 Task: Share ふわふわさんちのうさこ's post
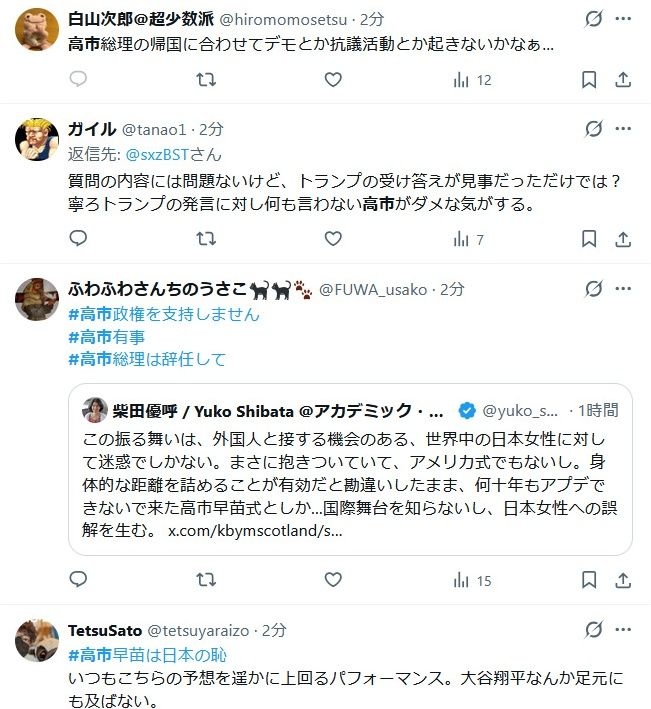[x=622, y=580]
